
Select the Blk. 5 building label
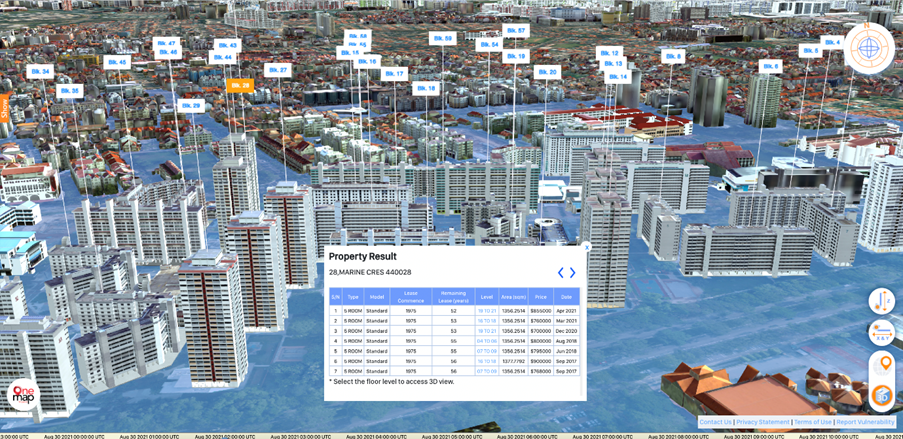click(x=810, y=51)
